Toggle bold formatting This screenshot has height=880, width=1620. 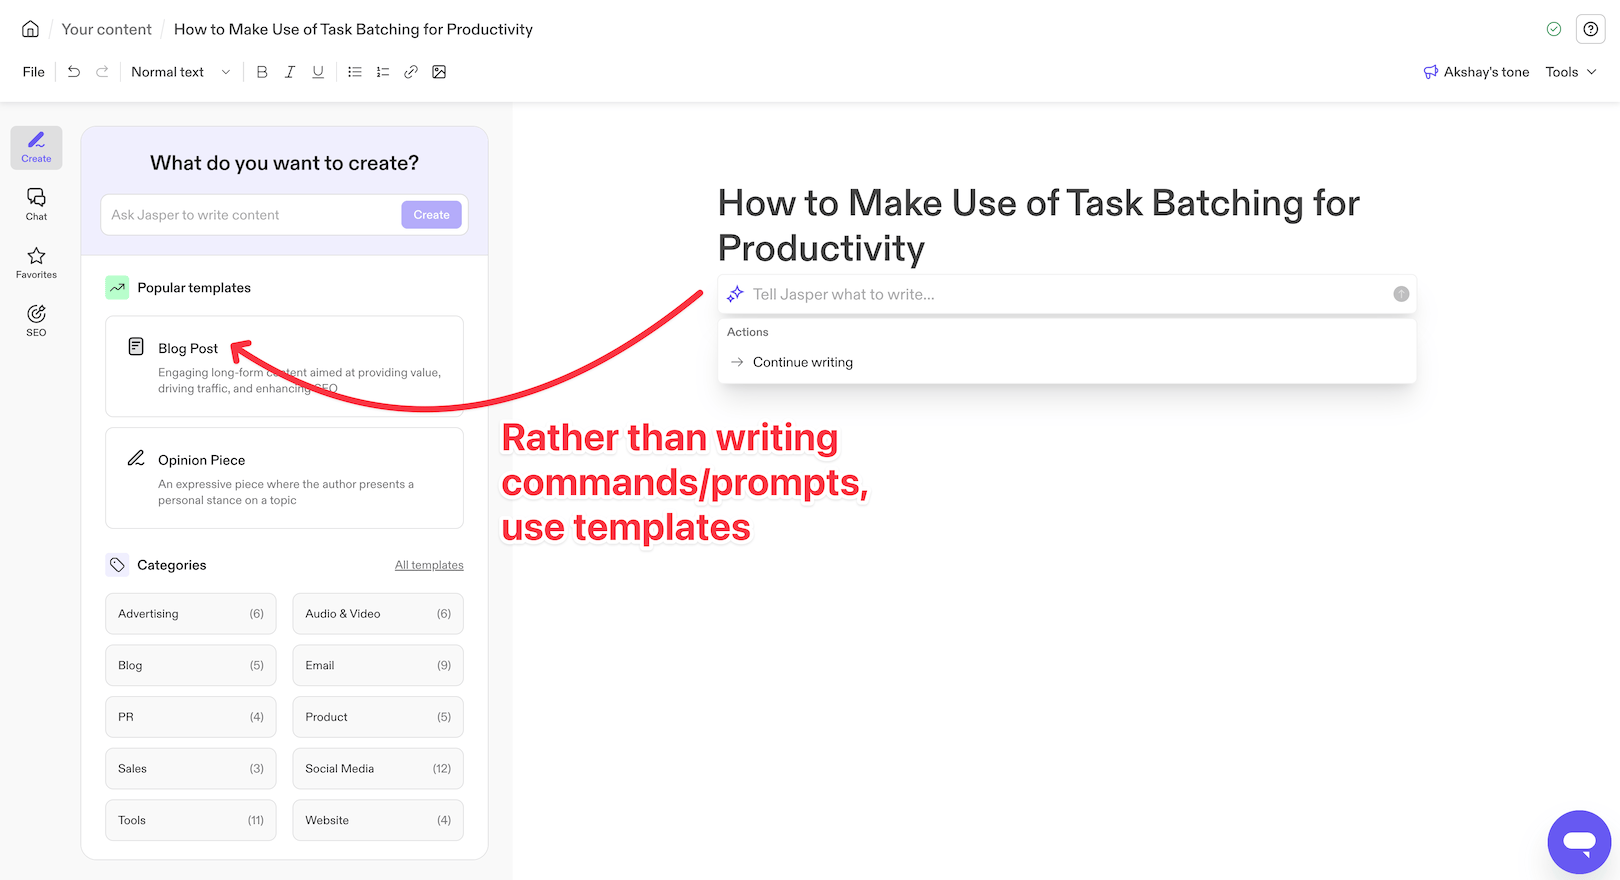point(262,72)
